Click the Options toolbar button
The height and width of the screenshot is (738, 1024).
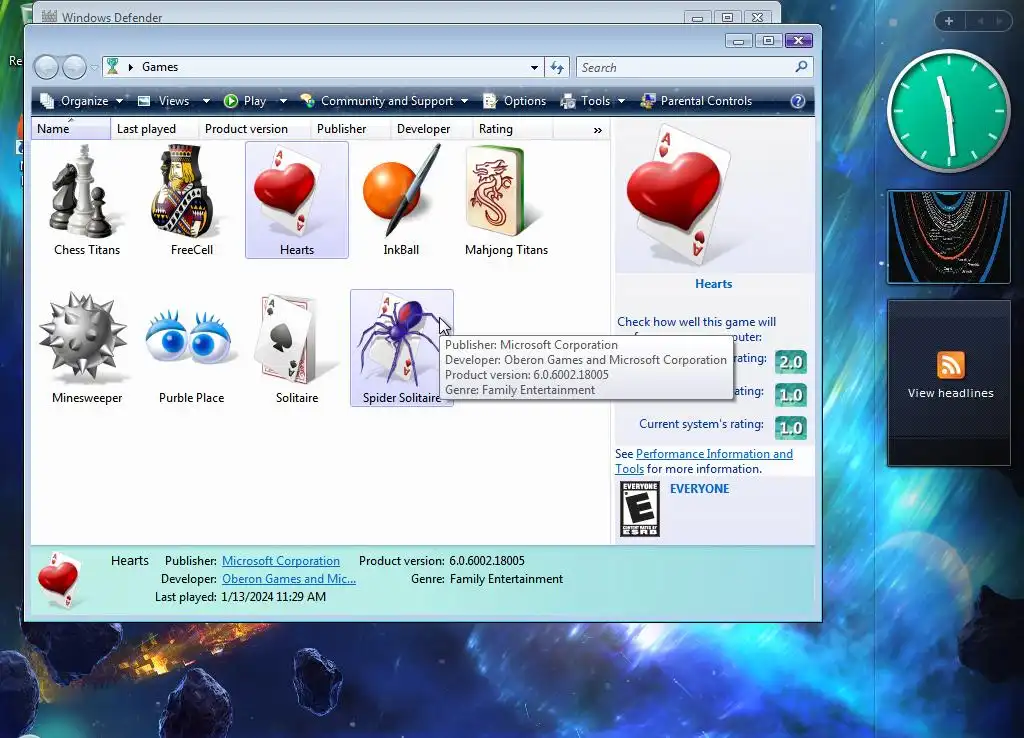pos(515,101)
